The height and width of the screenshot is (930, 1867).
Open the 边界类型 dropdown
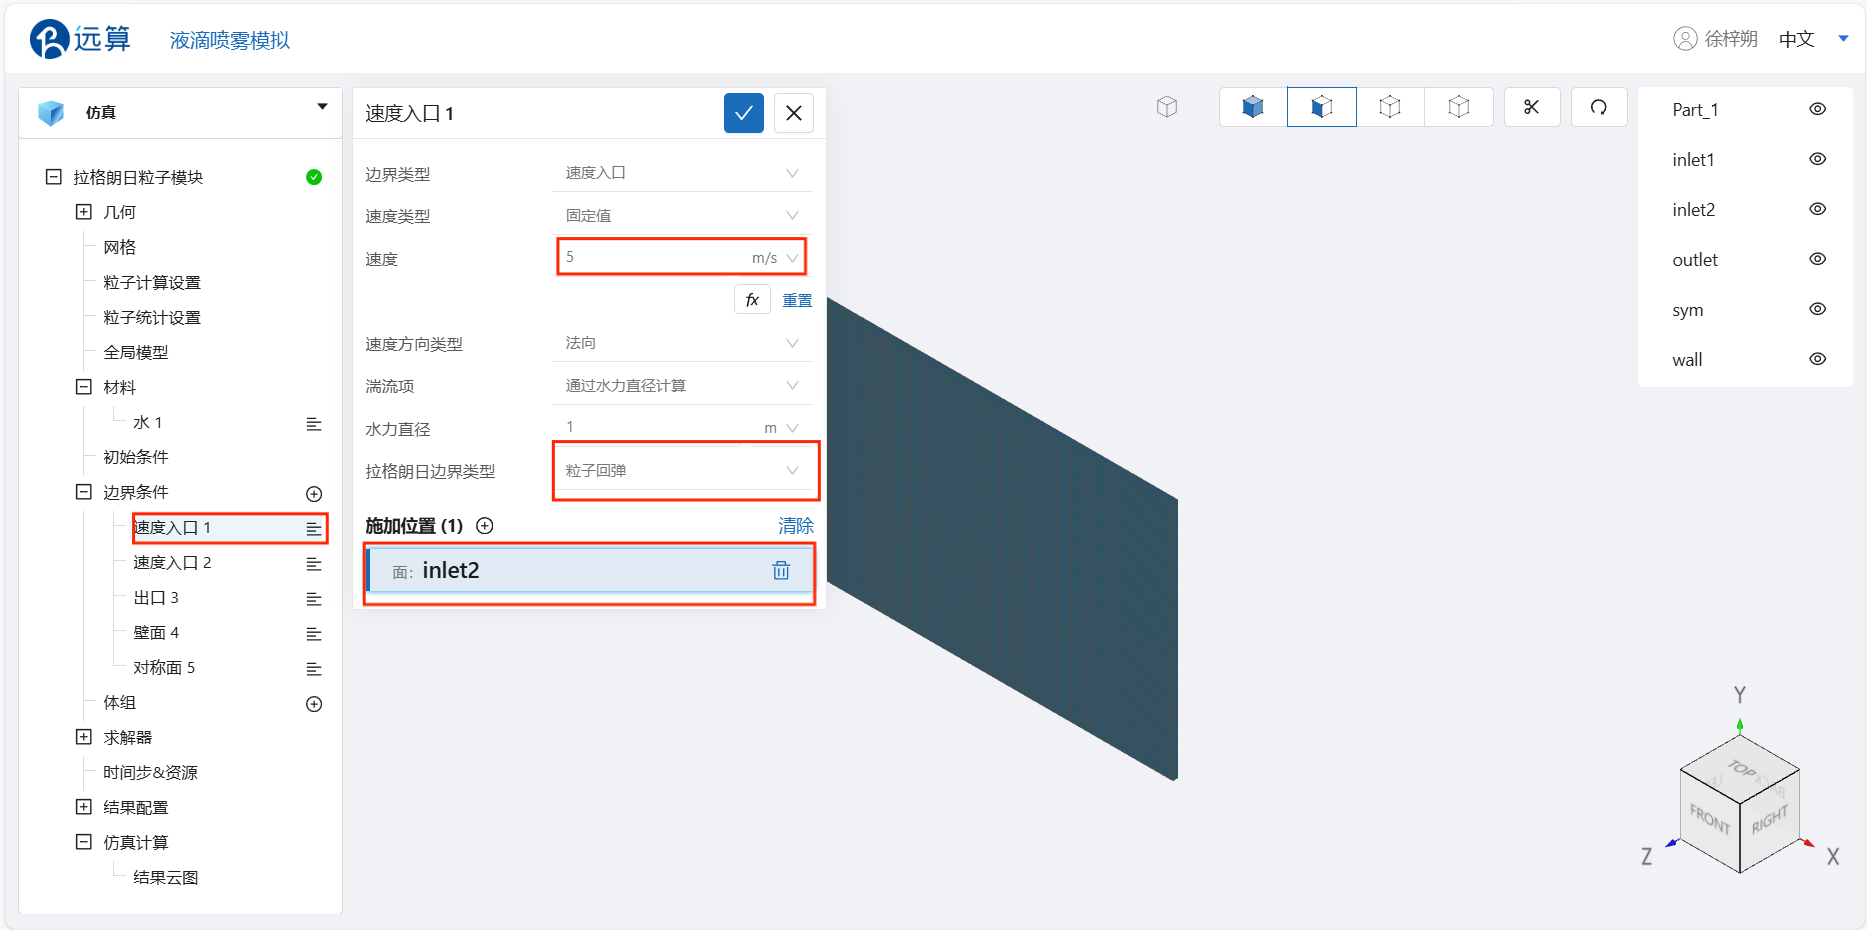coord(683,173)
